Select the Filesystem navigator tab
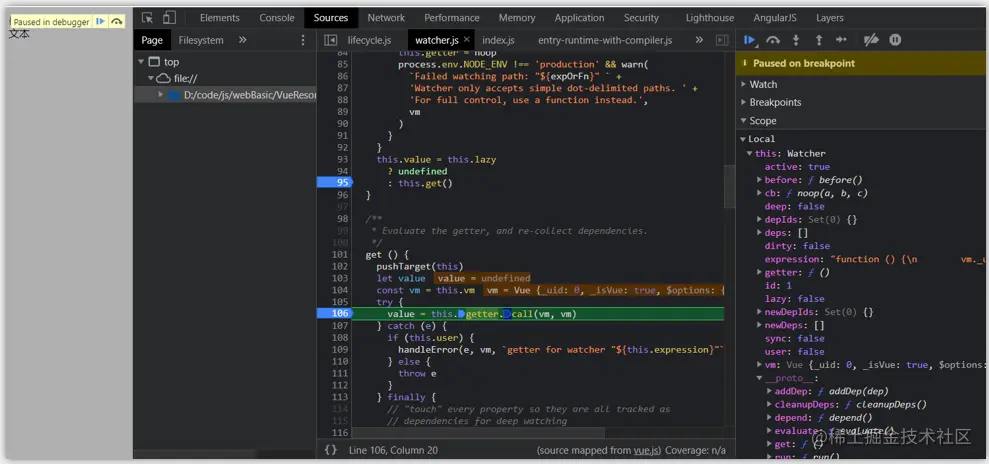The height and width of the screenshot is (464, 989). click(x=201, y=40)
